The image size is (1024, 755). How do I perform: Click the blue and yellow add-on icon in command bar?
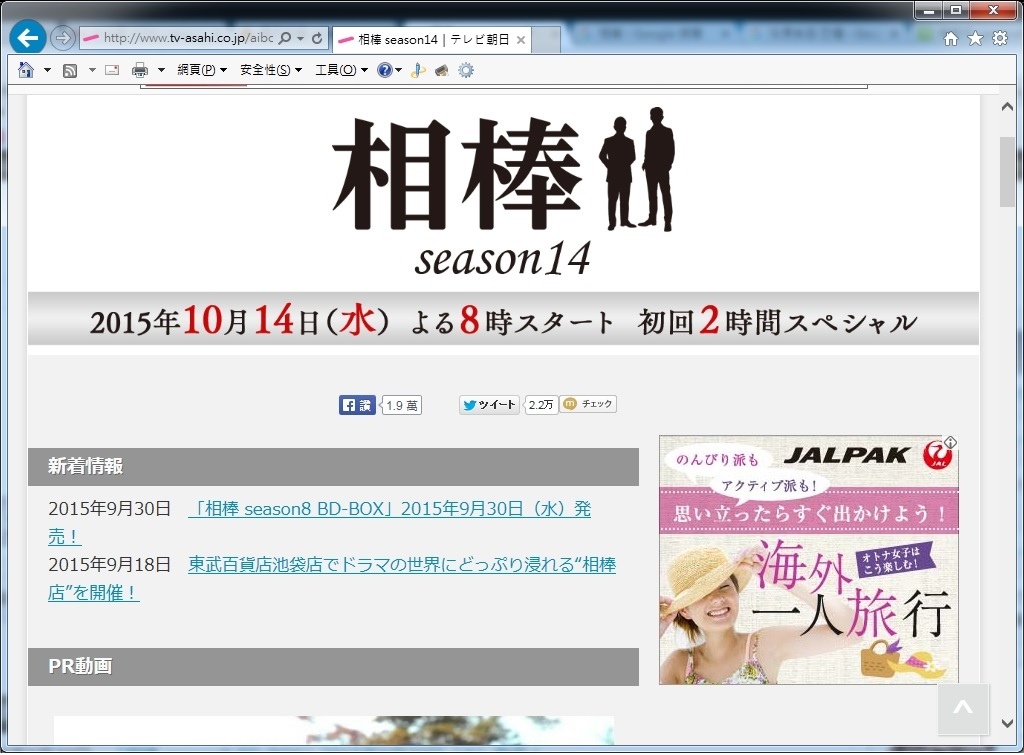418,71
